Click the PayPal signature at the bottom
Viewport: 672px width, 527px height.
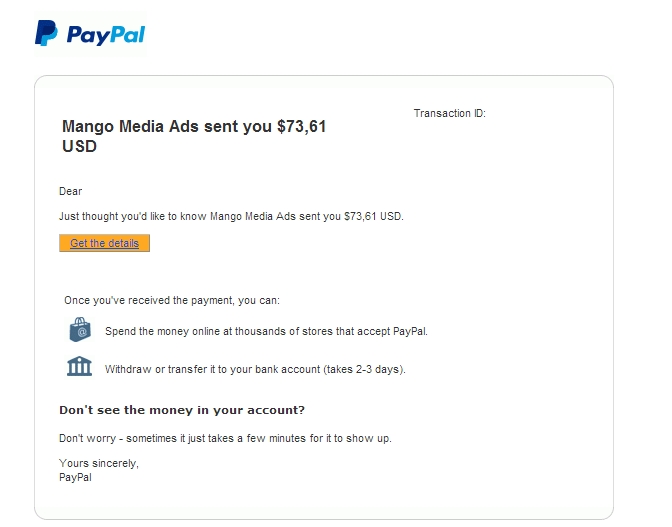(x=75, y=477)
